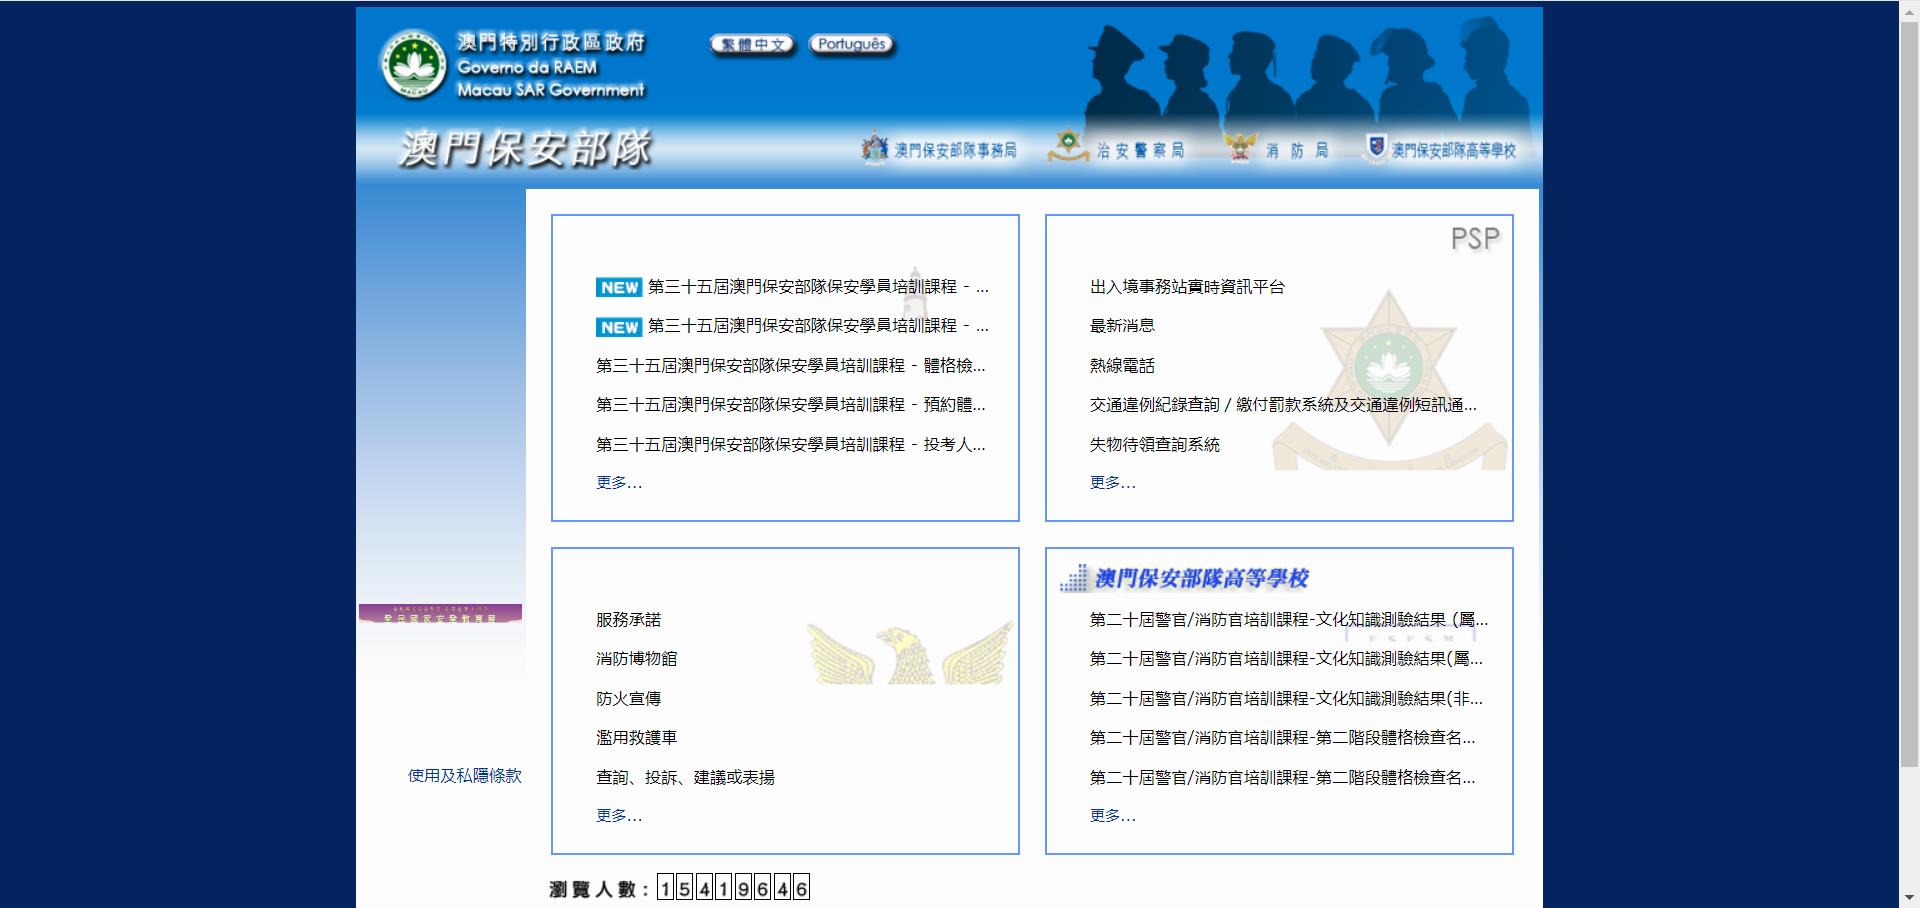Screen dimensions: 1920x908
Task: Expand 更多 in the fire services panel
Action: 619,816
